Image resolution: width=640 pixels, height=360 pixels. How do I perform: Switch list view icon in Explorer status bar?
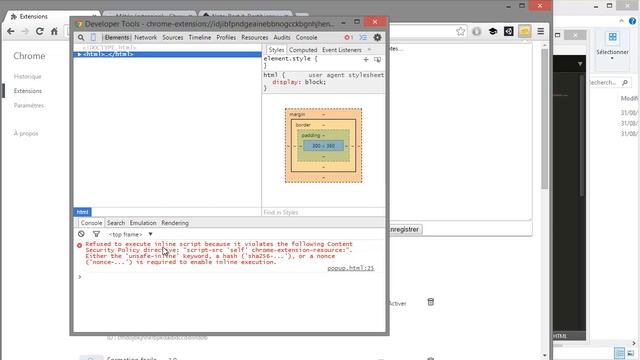[x=619, y=353]
